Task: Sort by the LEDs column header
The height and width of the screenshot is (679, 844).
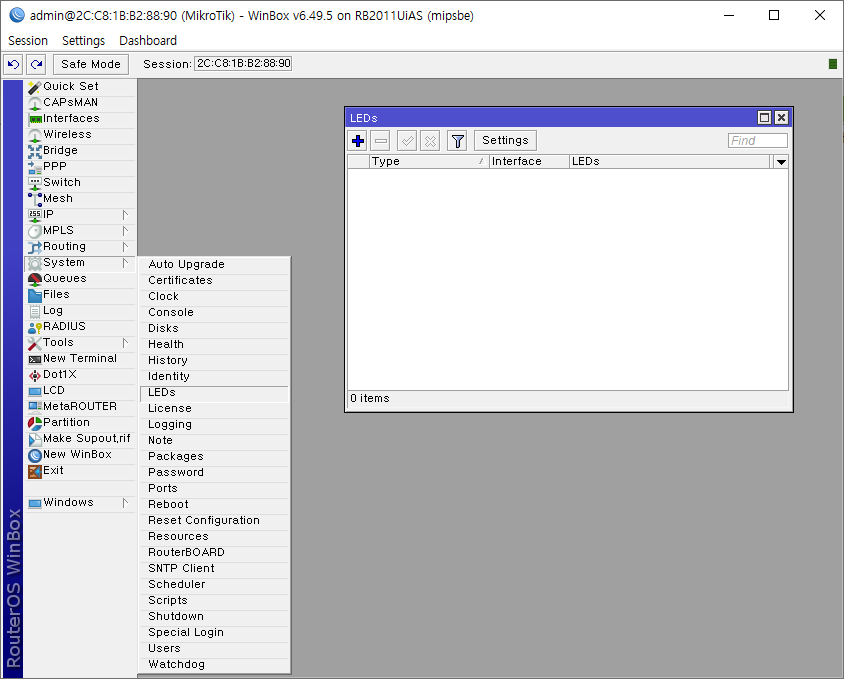Action: pos(670,162)
